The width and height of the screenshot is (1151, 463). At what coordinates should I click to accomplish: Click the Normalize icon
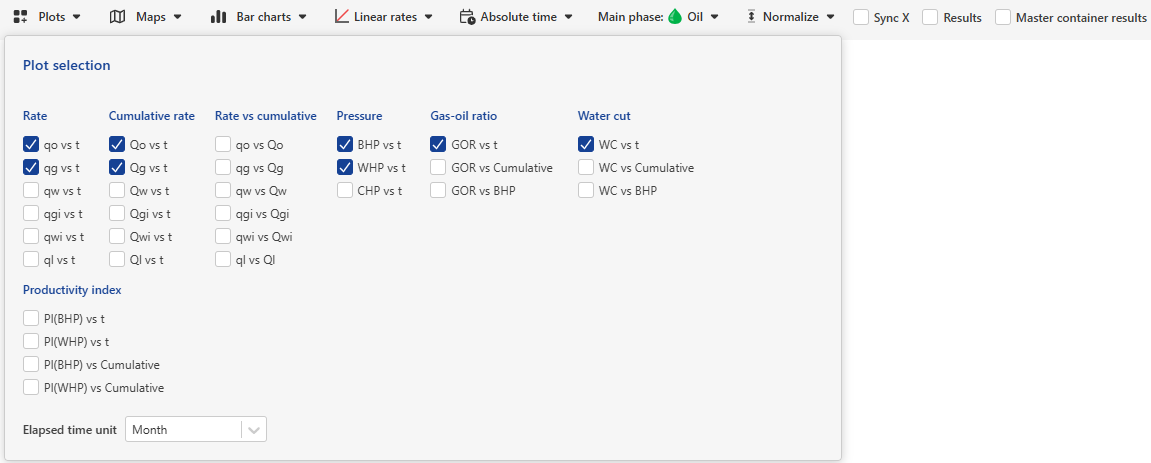coord(751,17)
